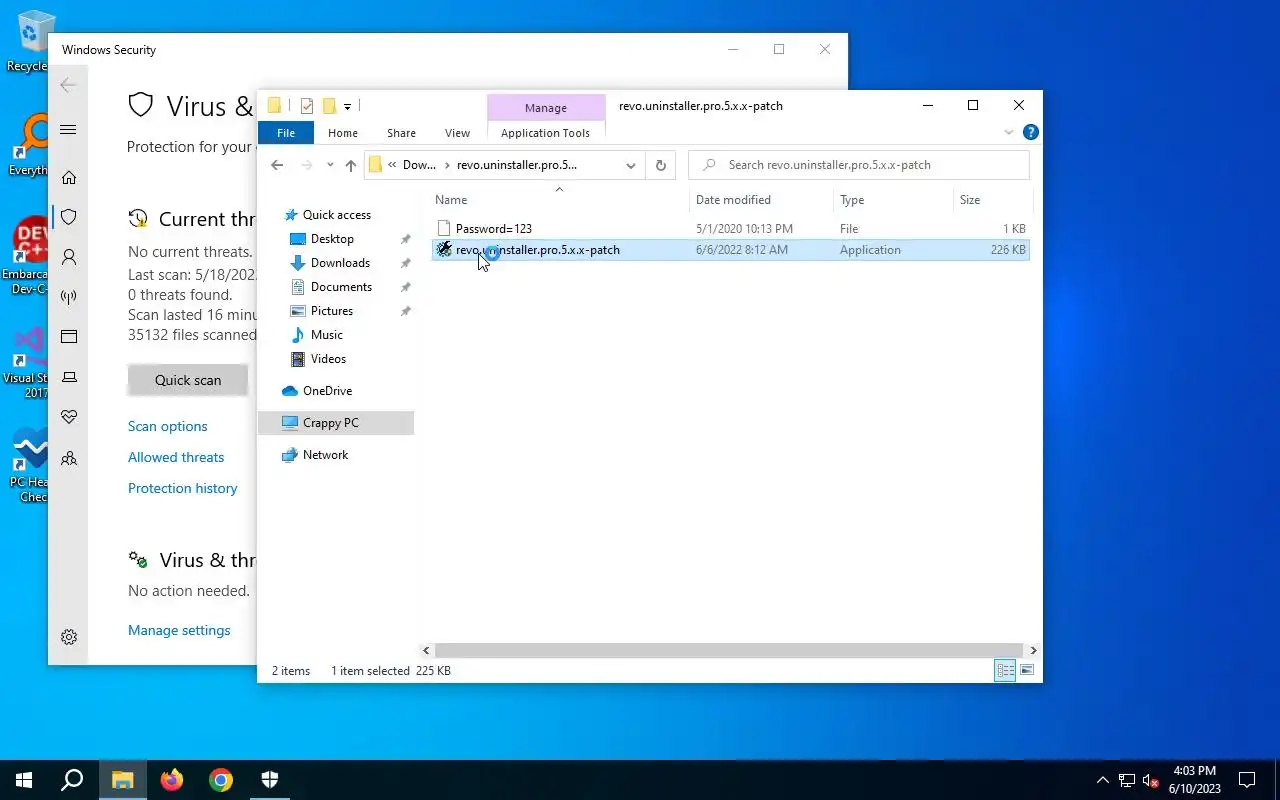
Task: Open address bar previous locations dropdown
Action: (x=631, y=165)
